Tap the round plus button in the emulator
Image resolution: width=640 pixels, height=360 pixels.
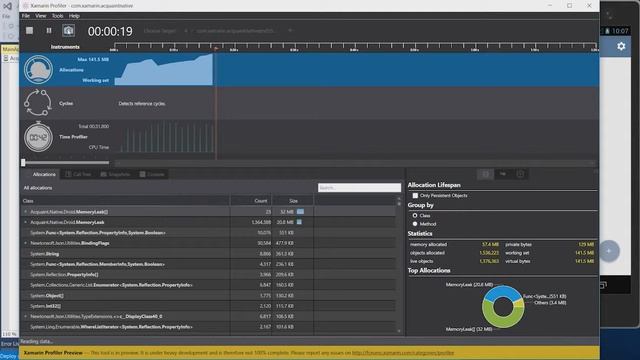(609, 251)
